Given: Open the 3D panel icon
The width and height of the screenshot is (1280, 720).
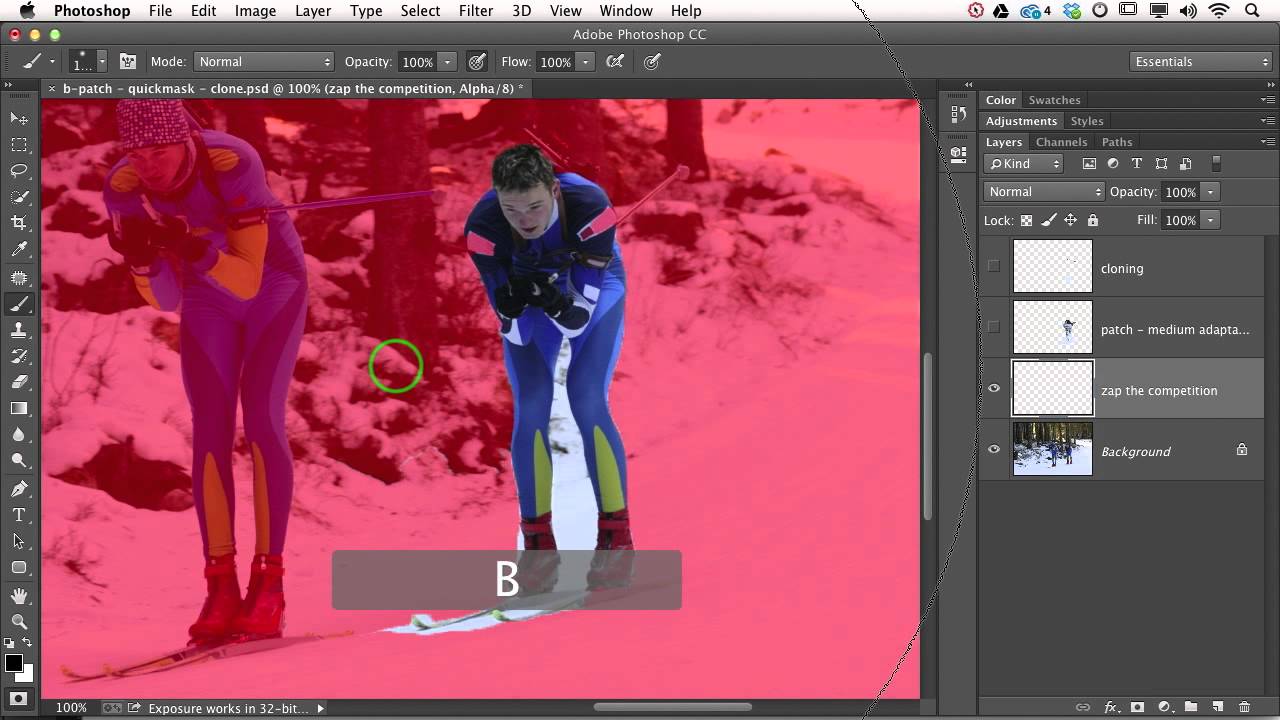Looking at the screenshot, I should click(x=958, y=154).
